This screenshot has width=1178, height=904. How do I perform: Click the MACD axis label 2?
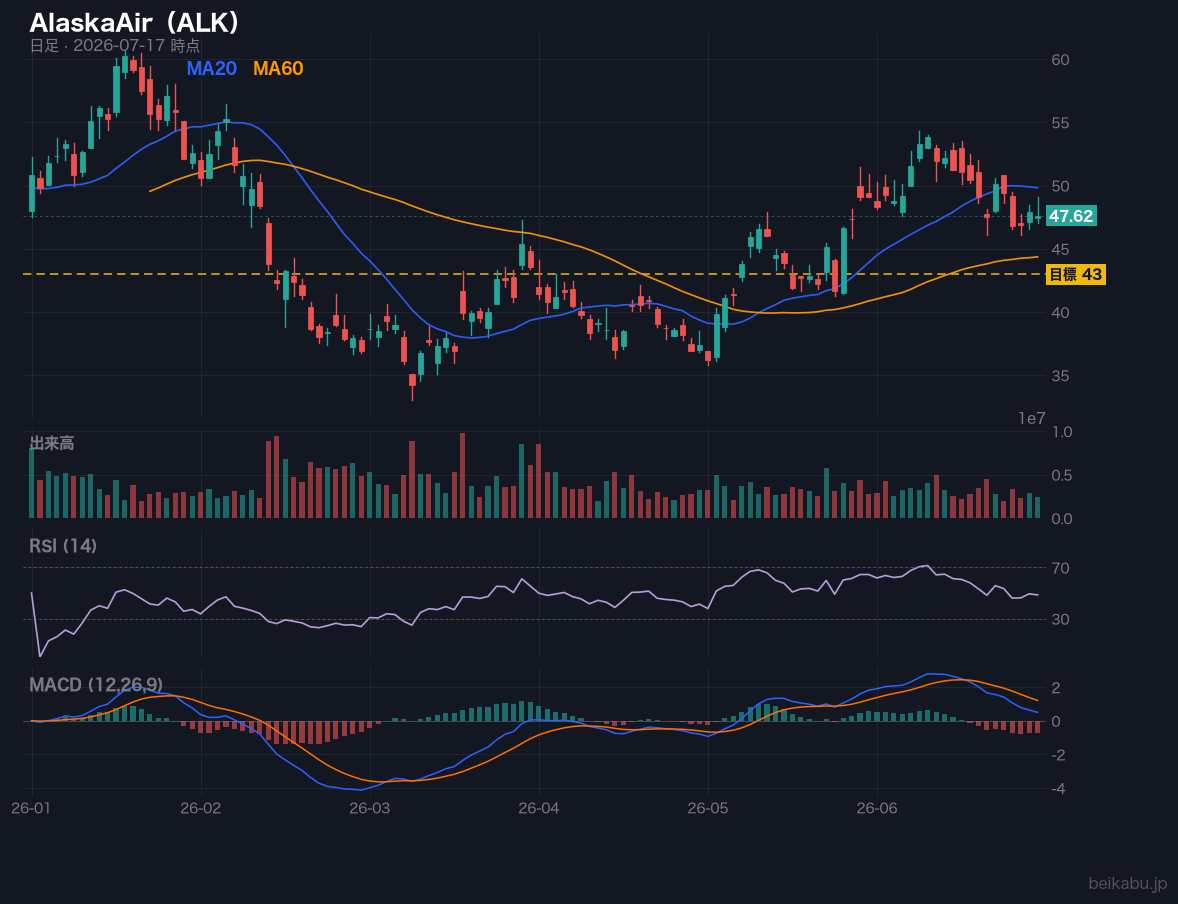pyautogui.click(x=1056, y=688)
